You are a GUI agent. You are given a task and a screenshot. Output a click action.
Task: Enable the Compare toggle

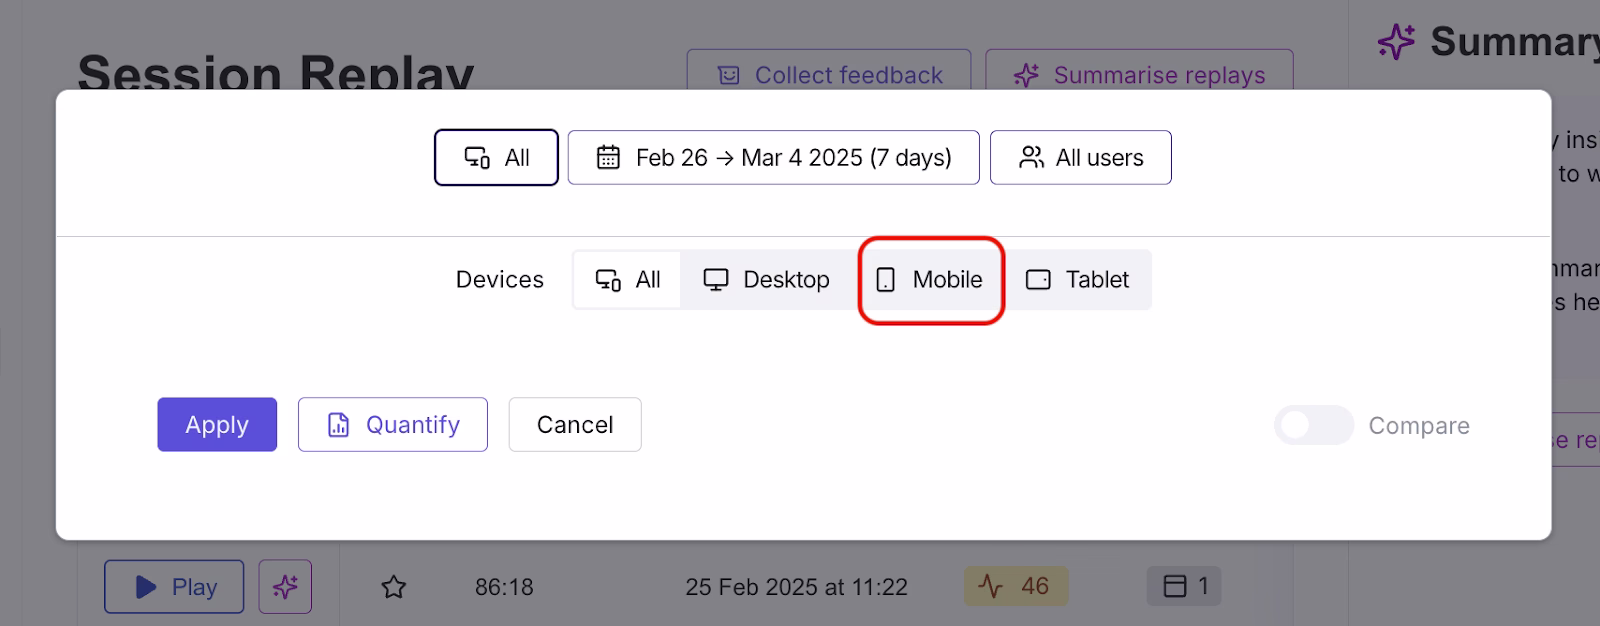[1313, 425]
